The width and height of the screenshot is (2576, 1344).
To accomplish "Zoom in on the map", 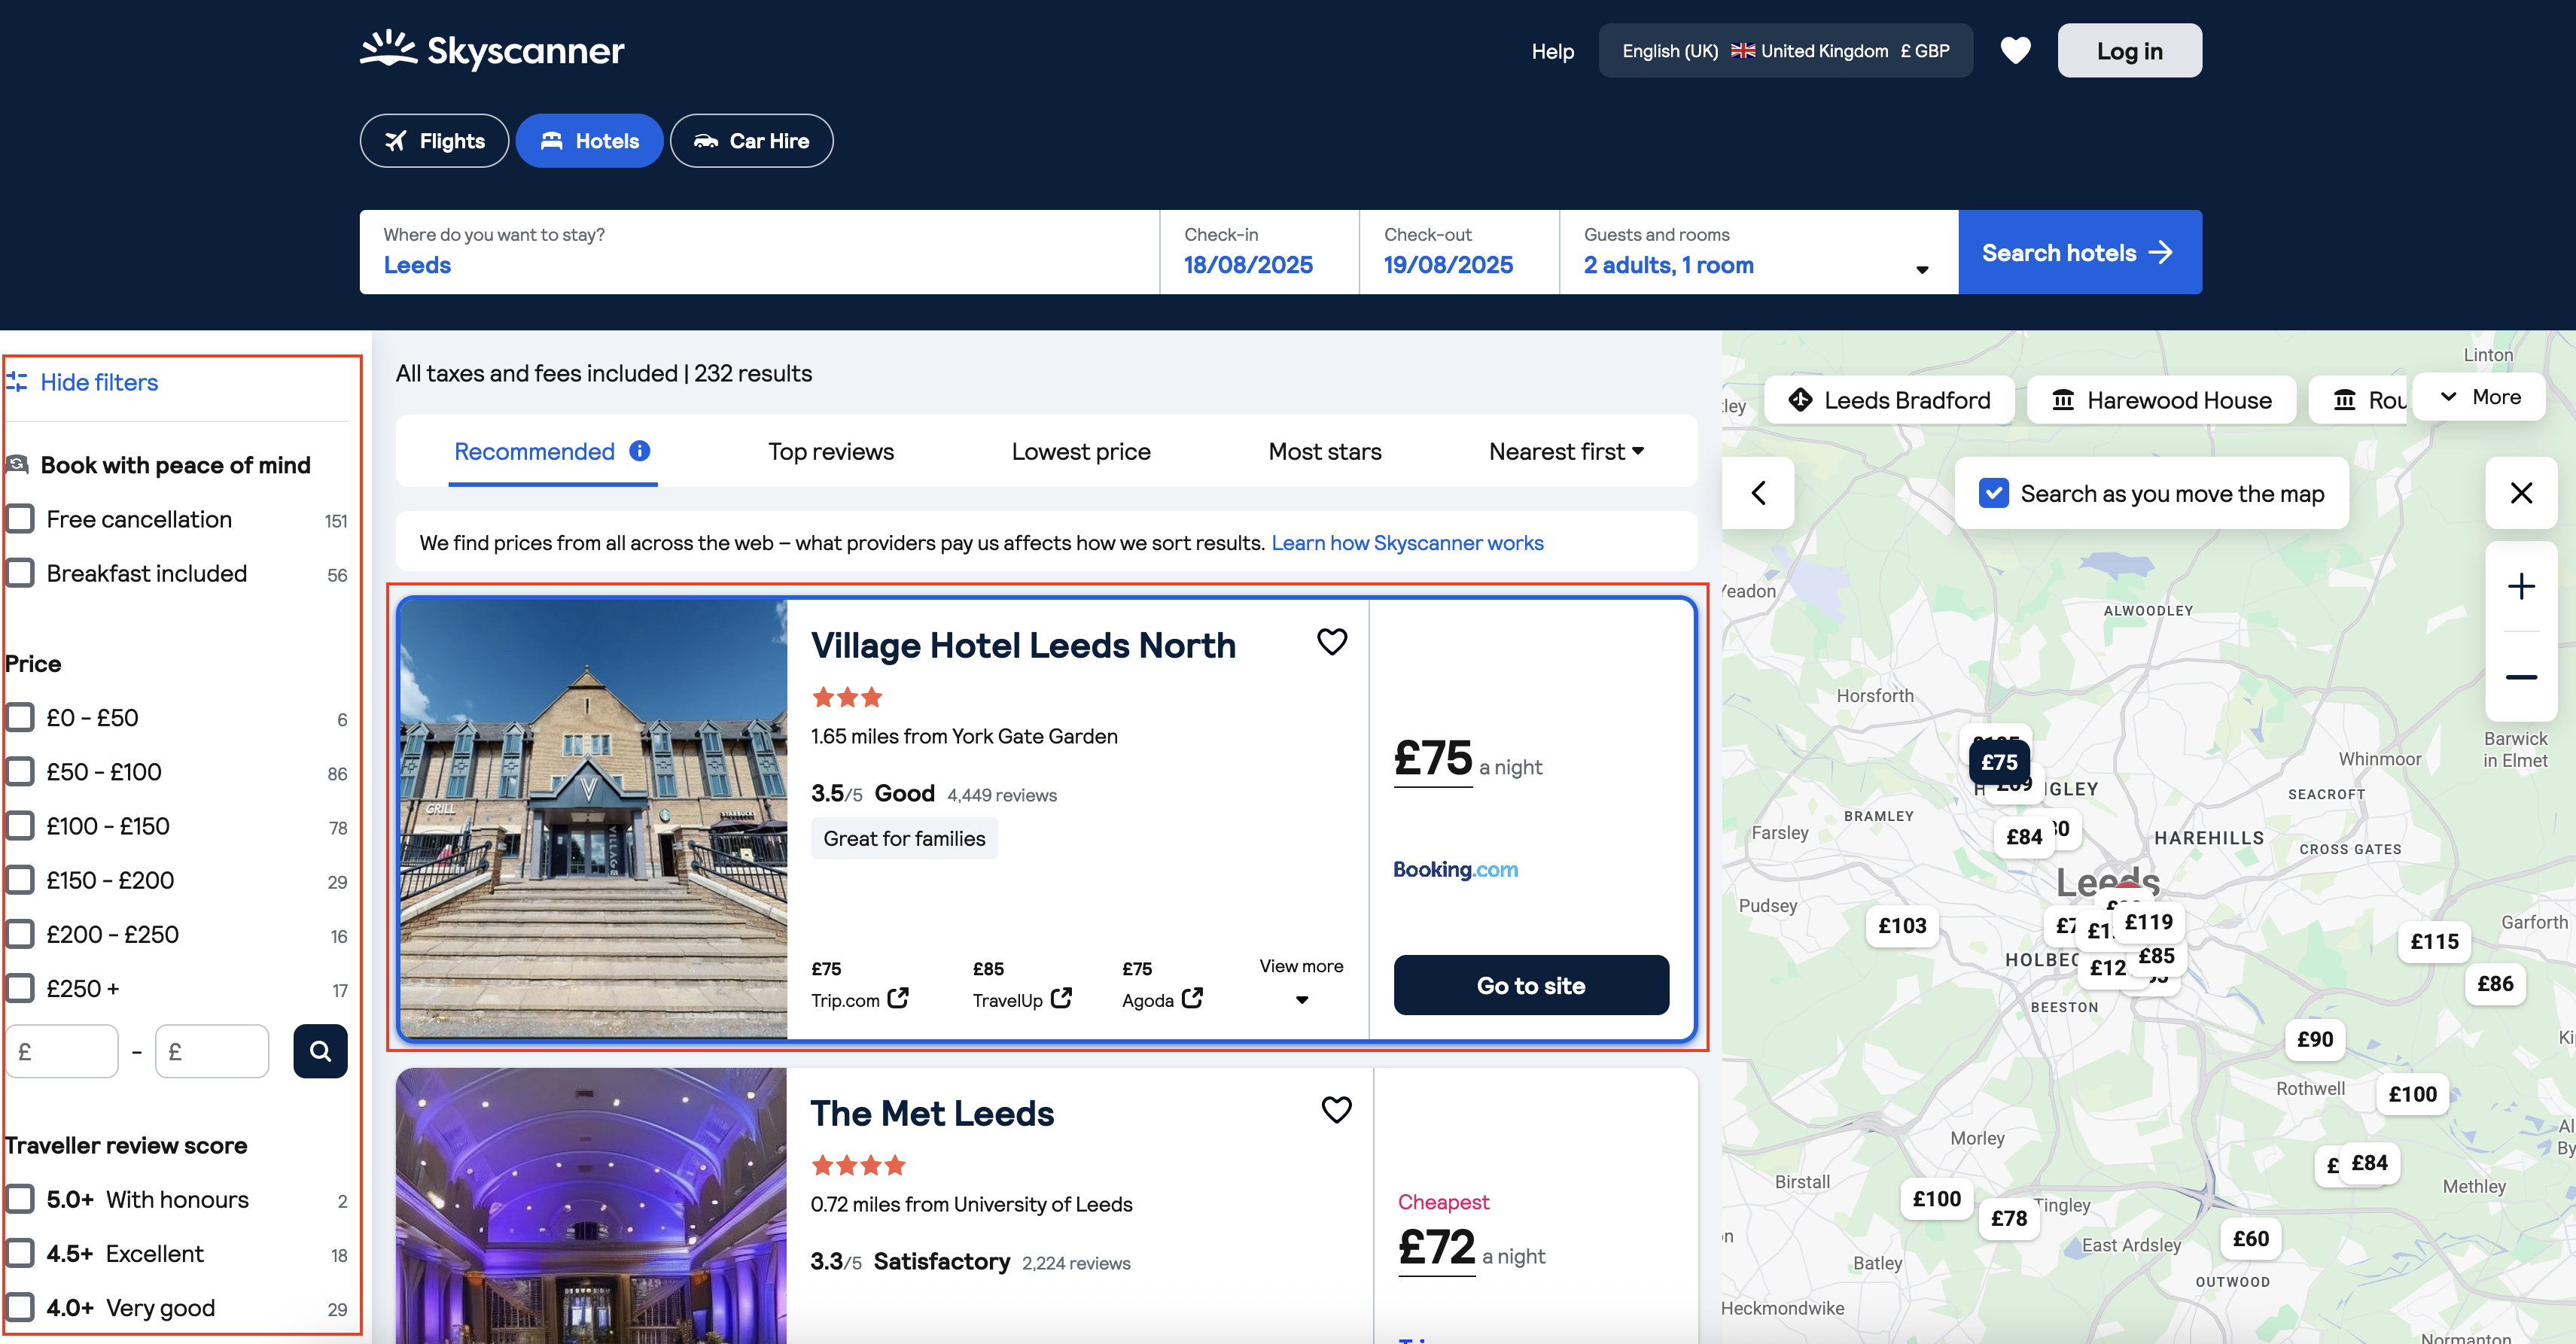I will pos(2521,586).
